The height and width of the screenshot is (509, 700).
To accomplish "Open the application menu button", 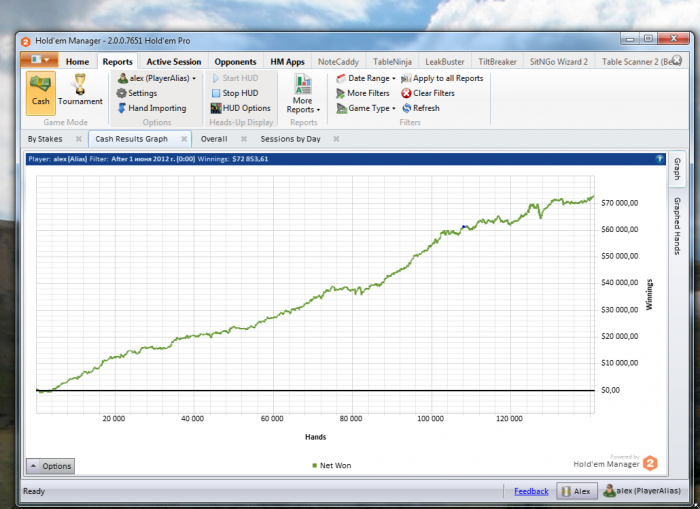I will pos(40,60).
